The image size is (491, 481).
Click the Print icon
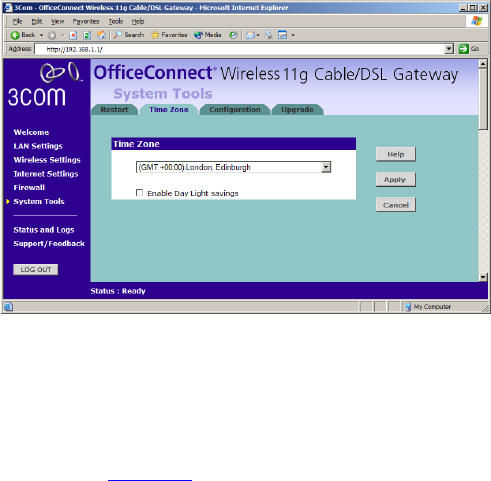click(x=268, y=35)
